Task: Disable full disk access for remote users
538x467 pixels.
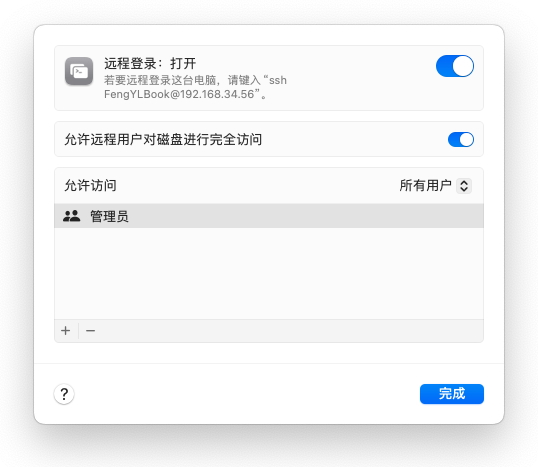Action: (461, 139)
